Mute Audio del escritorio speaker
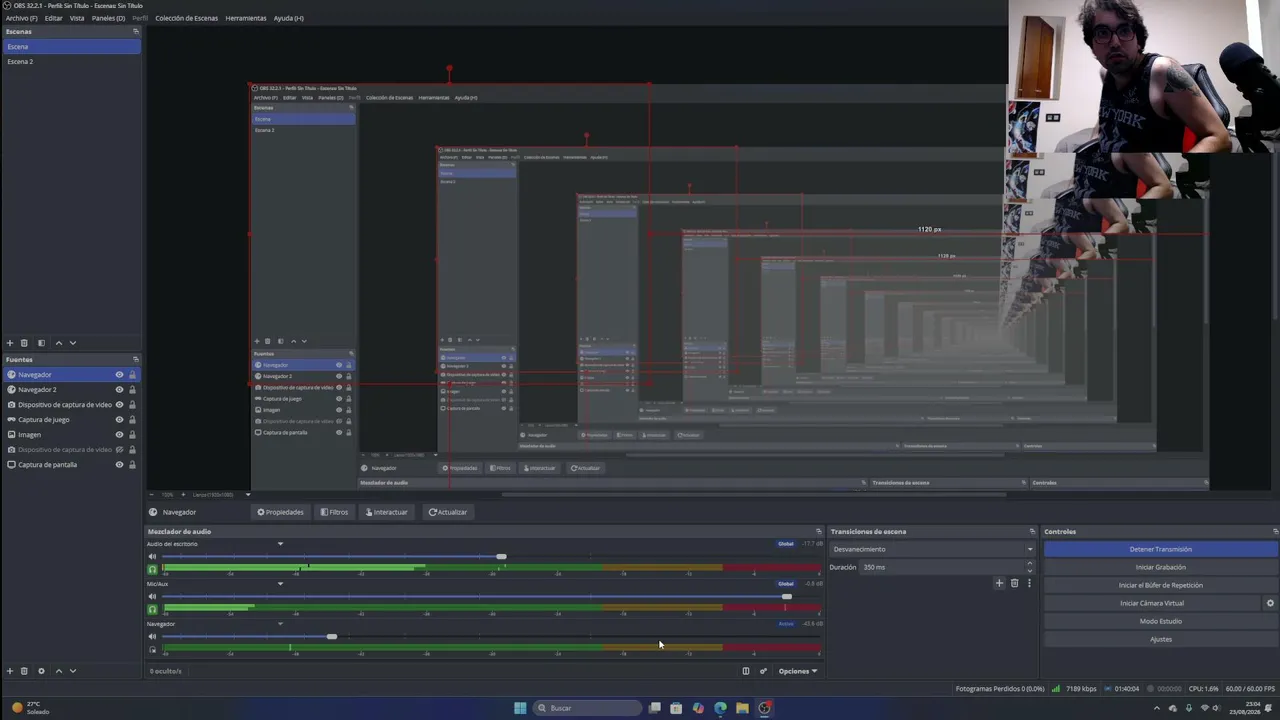Image resolution: width=1280 pixels, height=720 pixels. (x=153, y=556)
